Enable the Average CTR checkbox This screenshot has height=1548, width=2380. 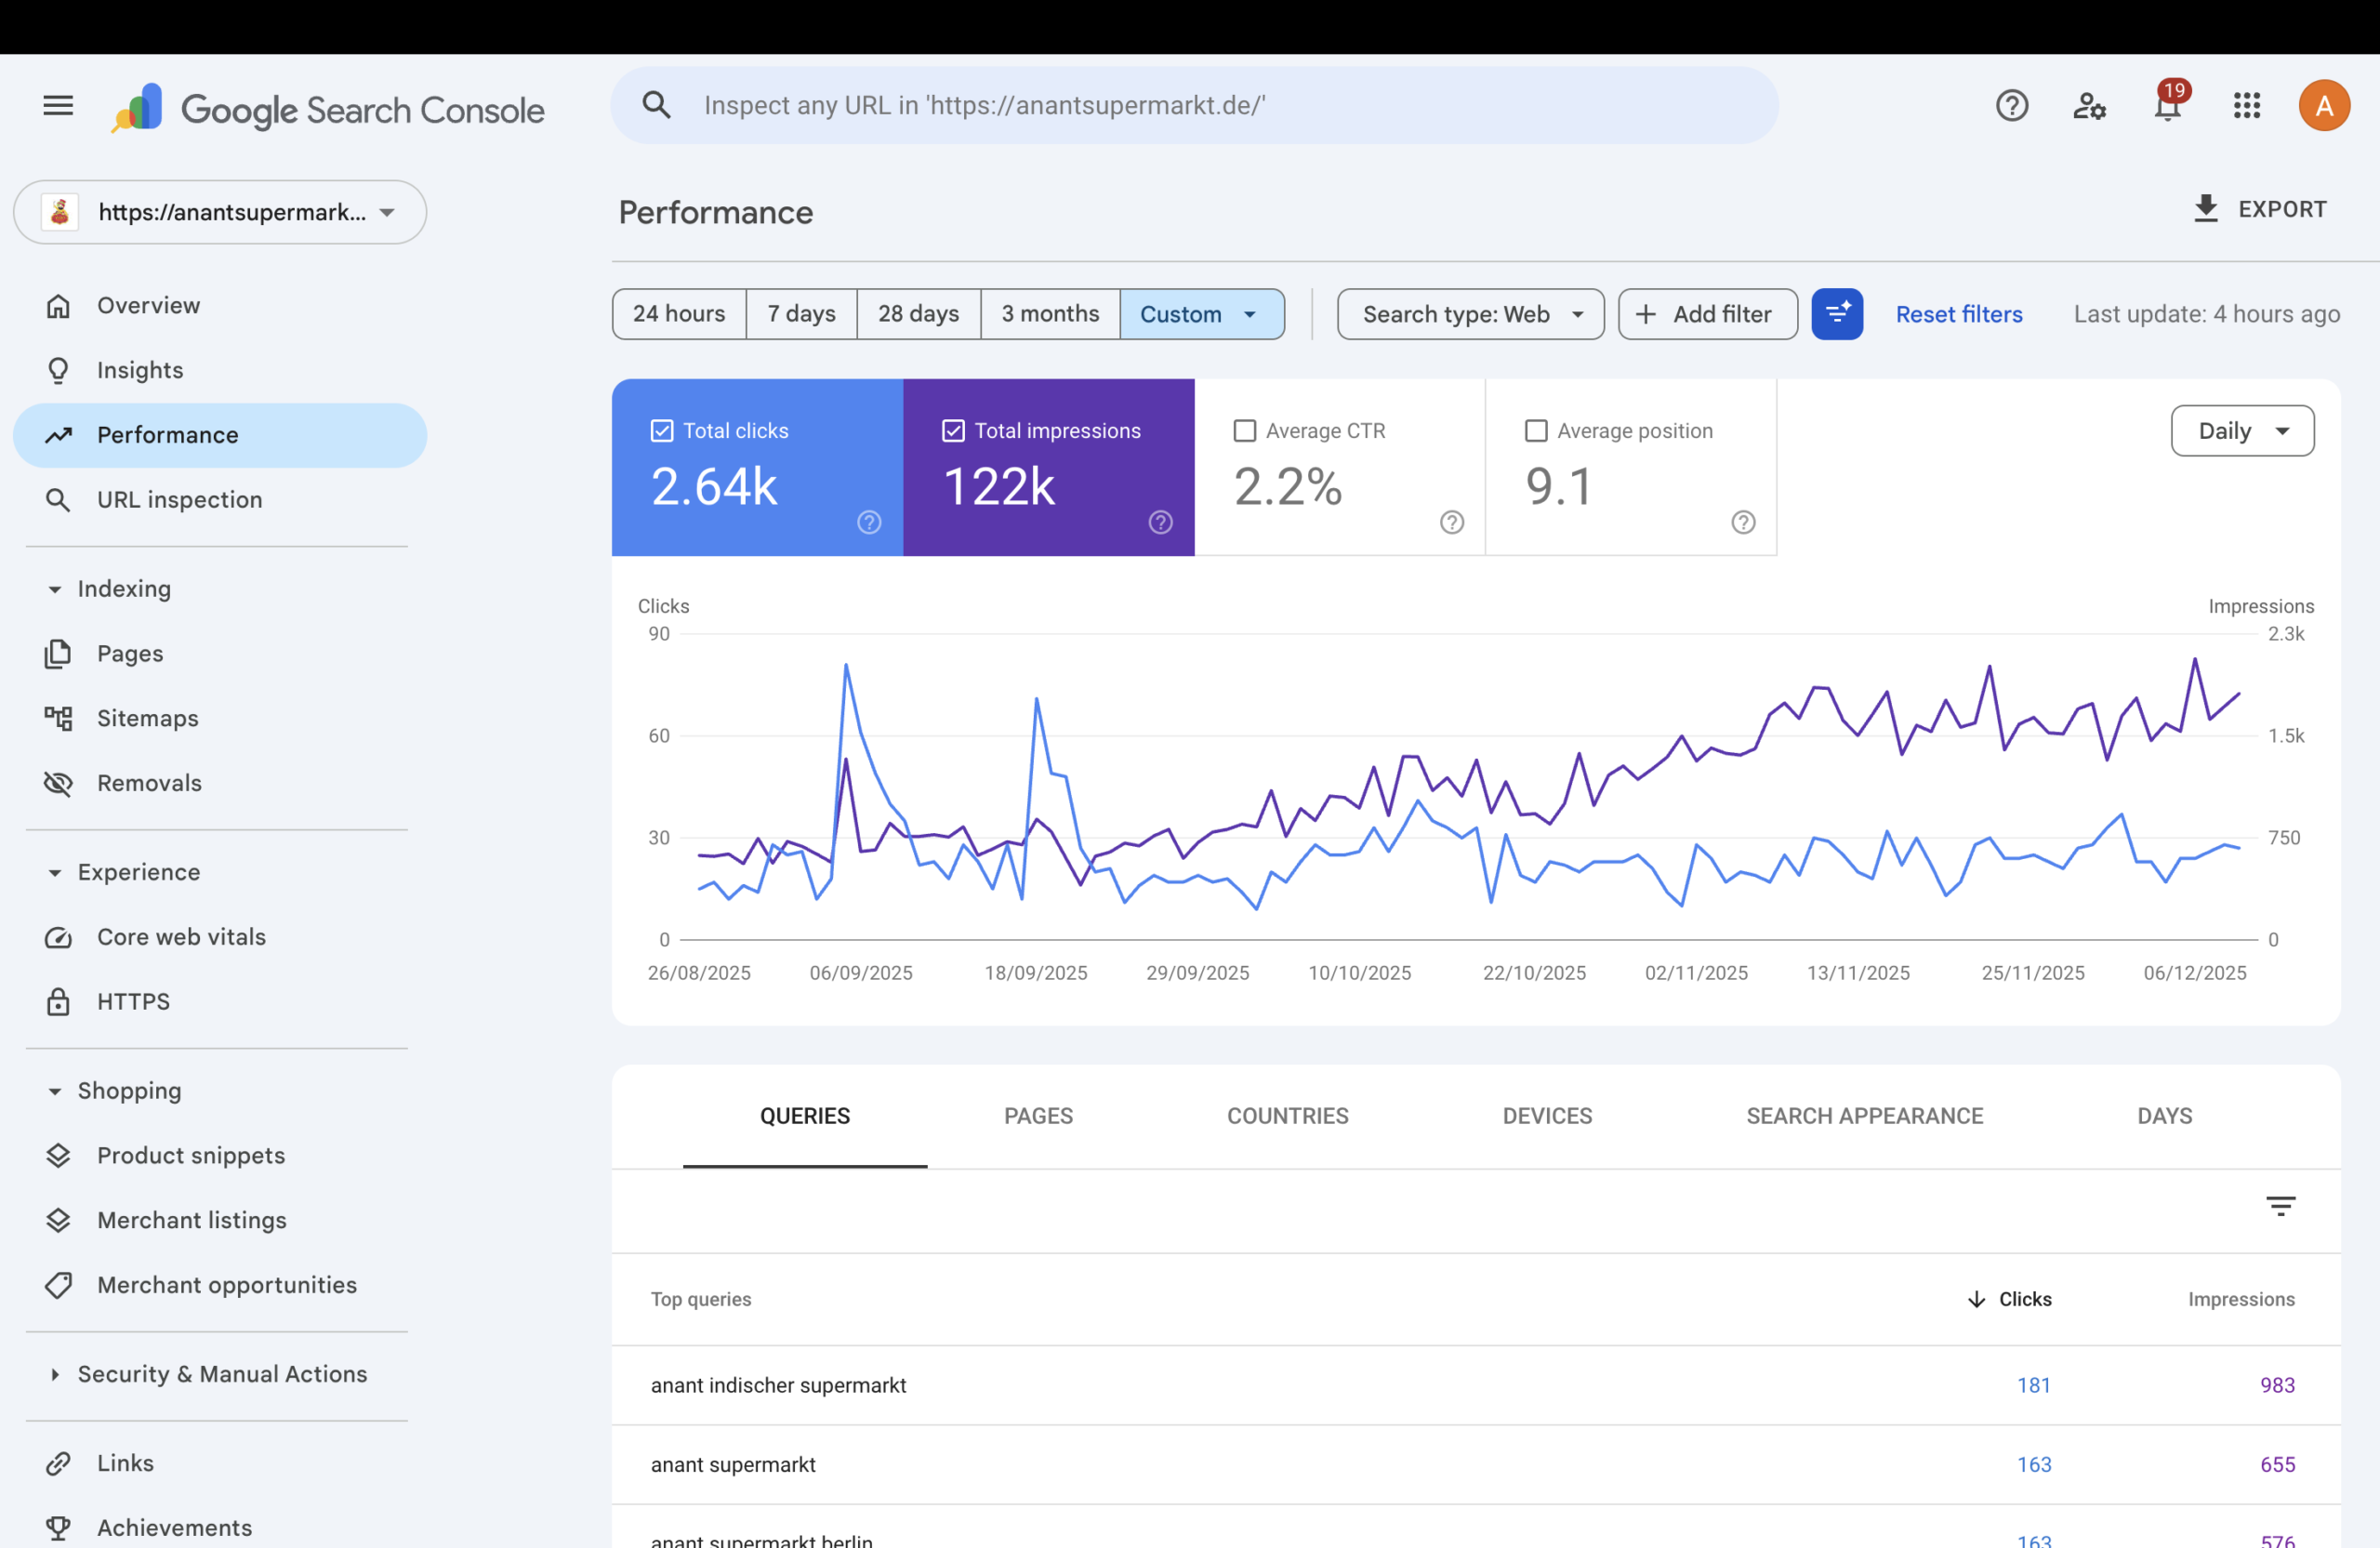[1244, 431]
